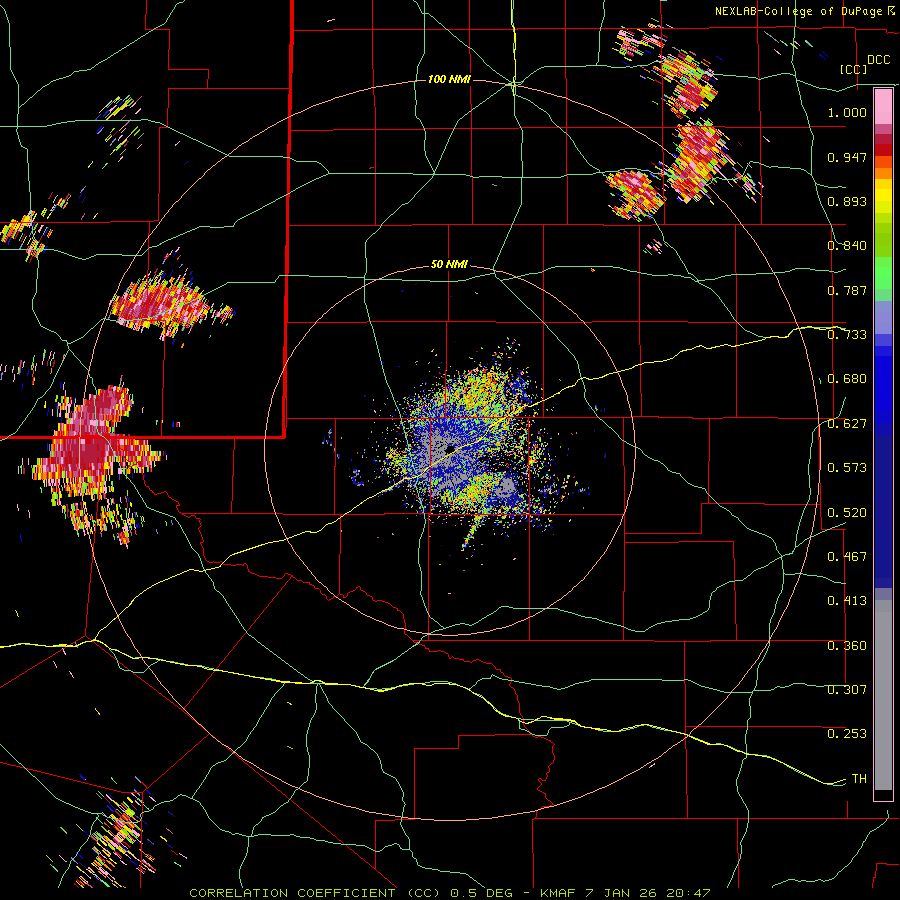Click the 0.5 DEG tilt text in caption
The image size is (900, 900).
(481, 893)
